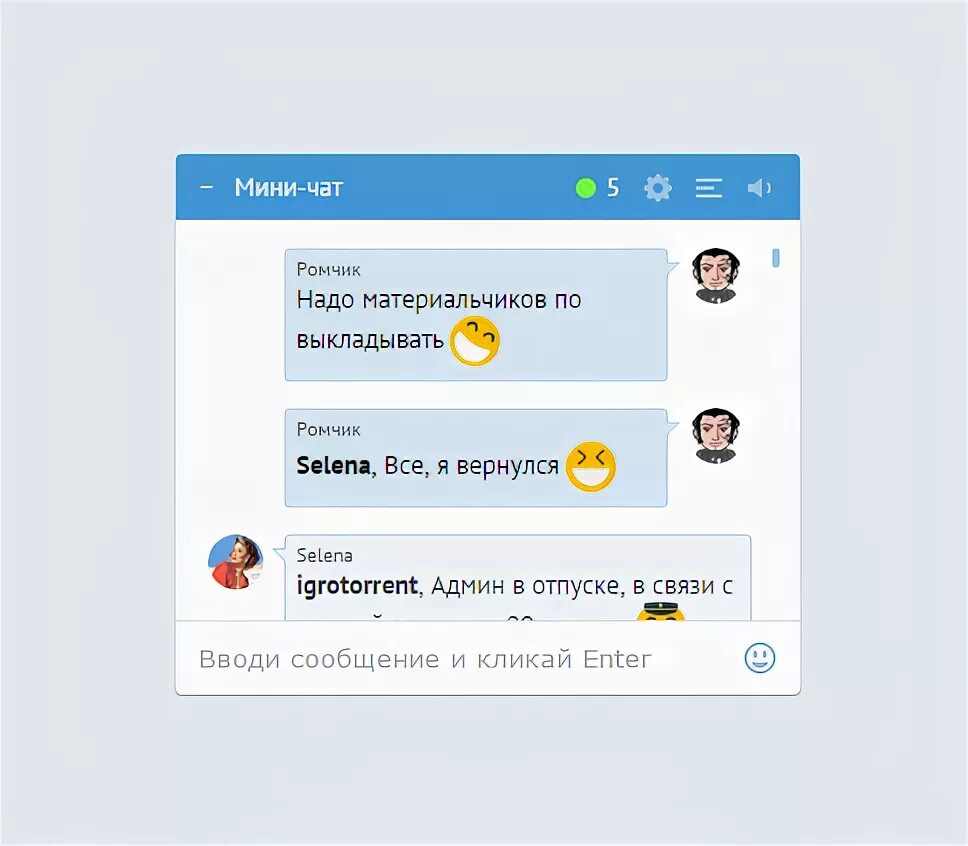968x846 pixels.
Task: Click the laughing emoji after вернулся
Action: tap(591, 466)
